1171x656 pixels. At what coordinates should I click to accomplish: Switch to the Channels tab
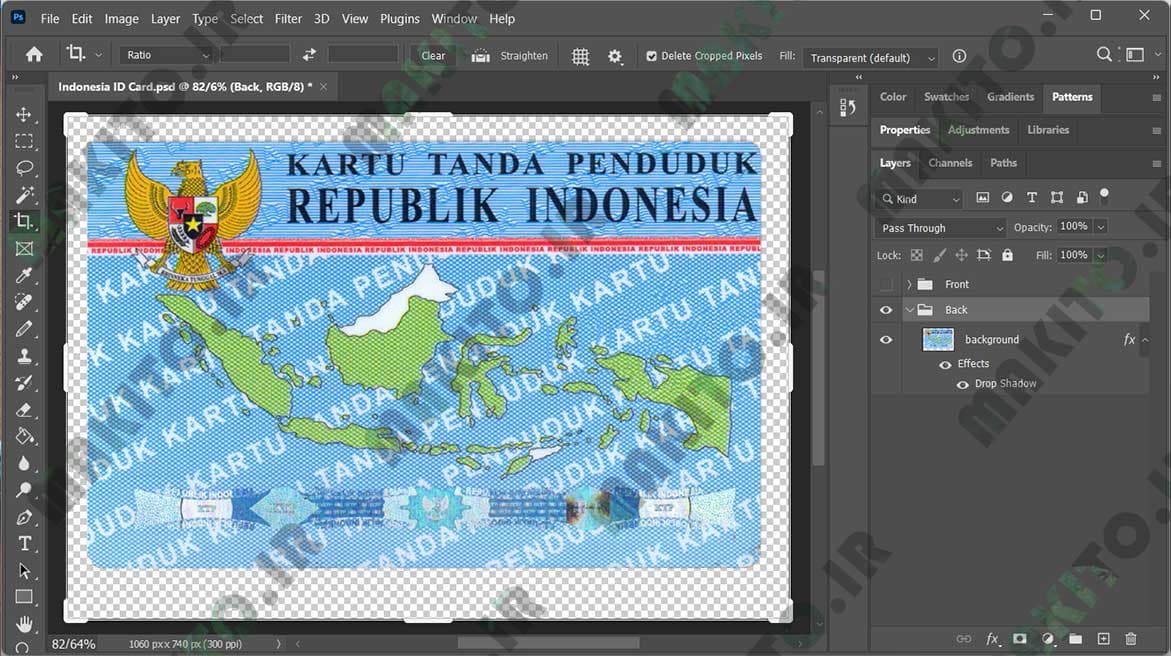(950, 163)
